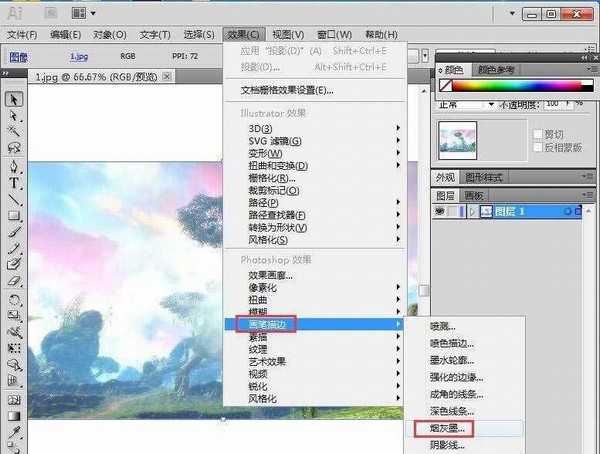This screenshot has height=454, width=600.
Task: Select the Pen tool
Action: (15, 167)
